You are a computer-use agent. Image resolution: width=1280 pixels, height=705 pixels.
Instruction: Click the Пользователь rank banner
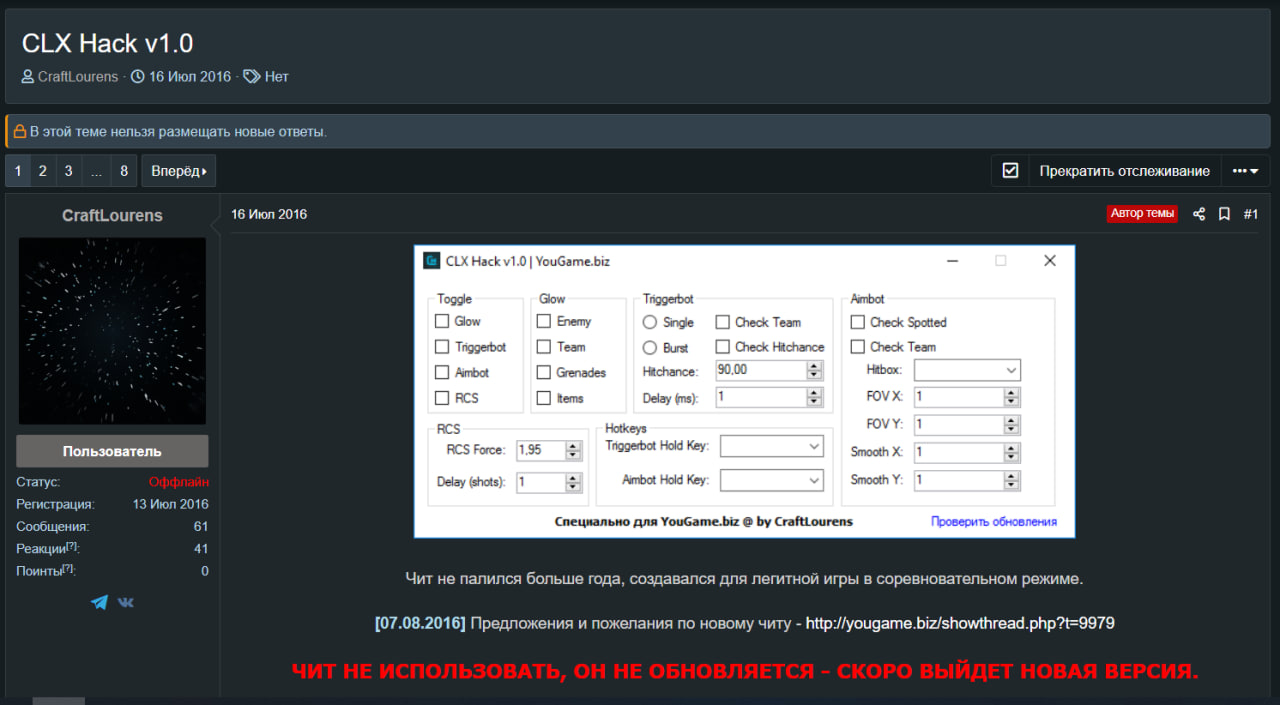[112, 451]
